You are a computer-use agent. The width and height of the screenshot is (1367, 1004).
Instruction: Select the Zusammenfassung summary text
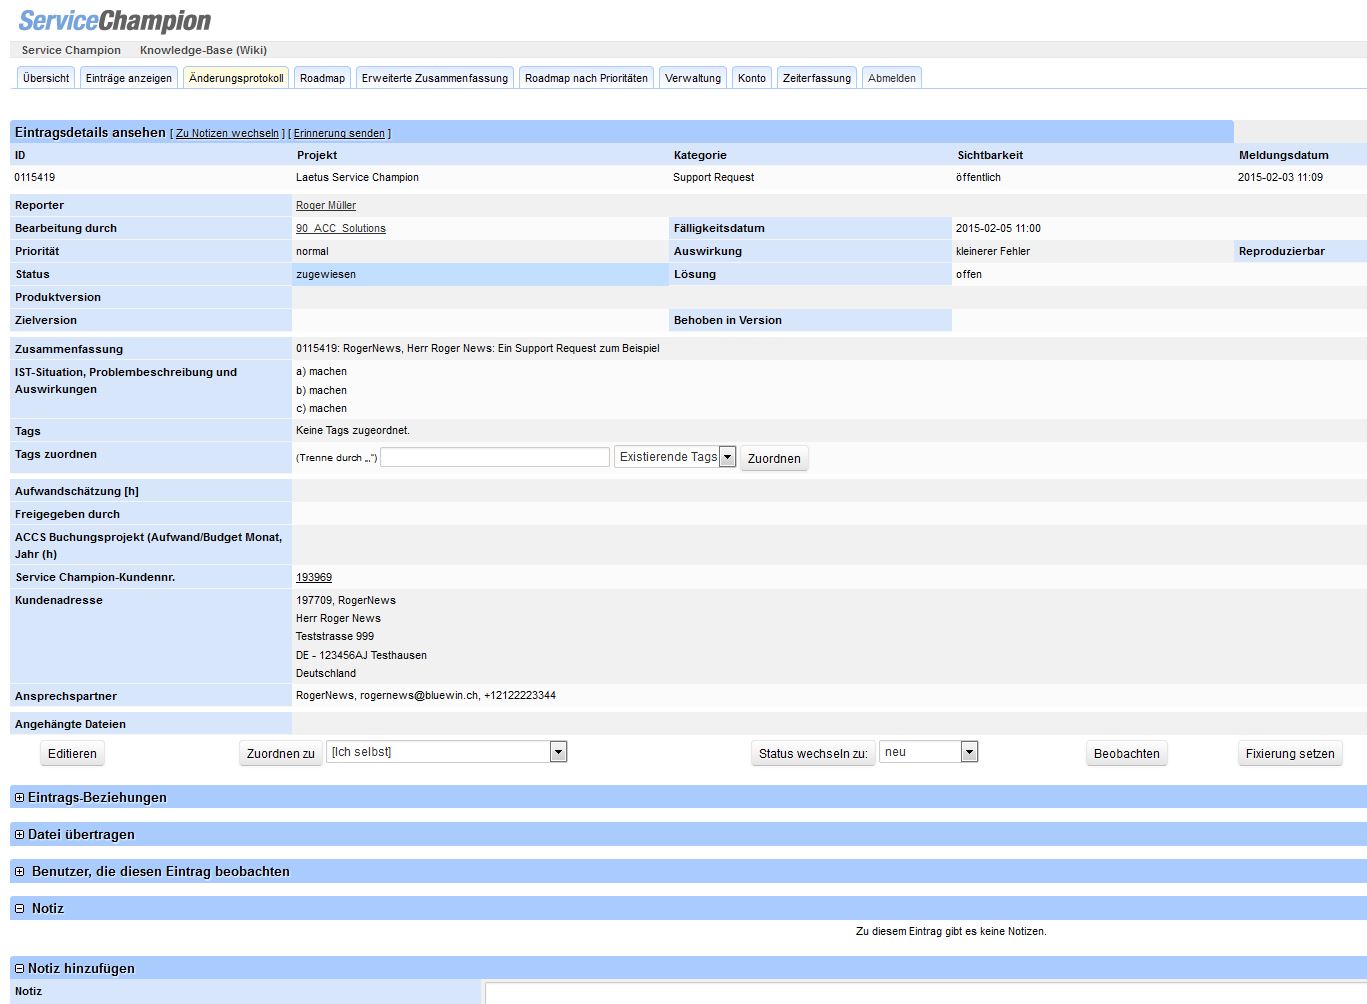478,348
